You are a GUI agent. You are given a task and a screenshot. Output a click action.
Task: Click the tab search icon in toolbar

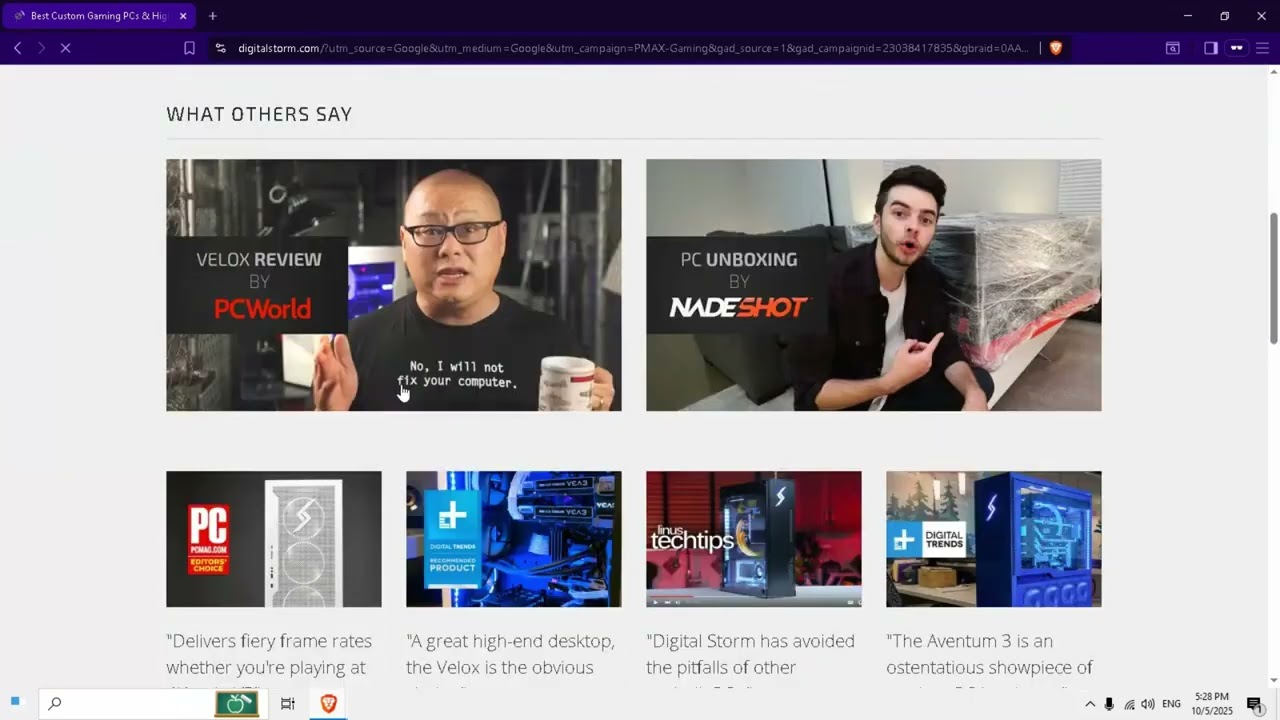[x=1173, y=48]
